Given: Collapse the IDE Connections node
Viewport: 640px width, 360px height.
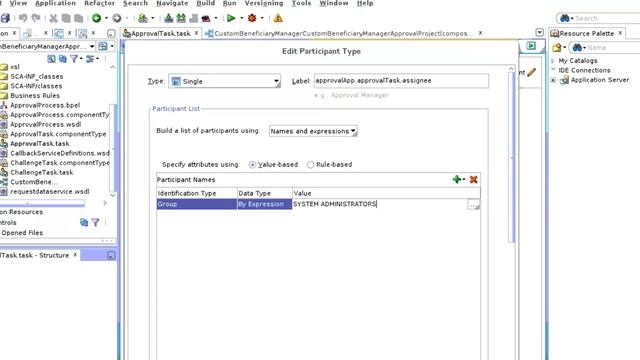Looking at the screenshot, I should [x=553, y=70].
